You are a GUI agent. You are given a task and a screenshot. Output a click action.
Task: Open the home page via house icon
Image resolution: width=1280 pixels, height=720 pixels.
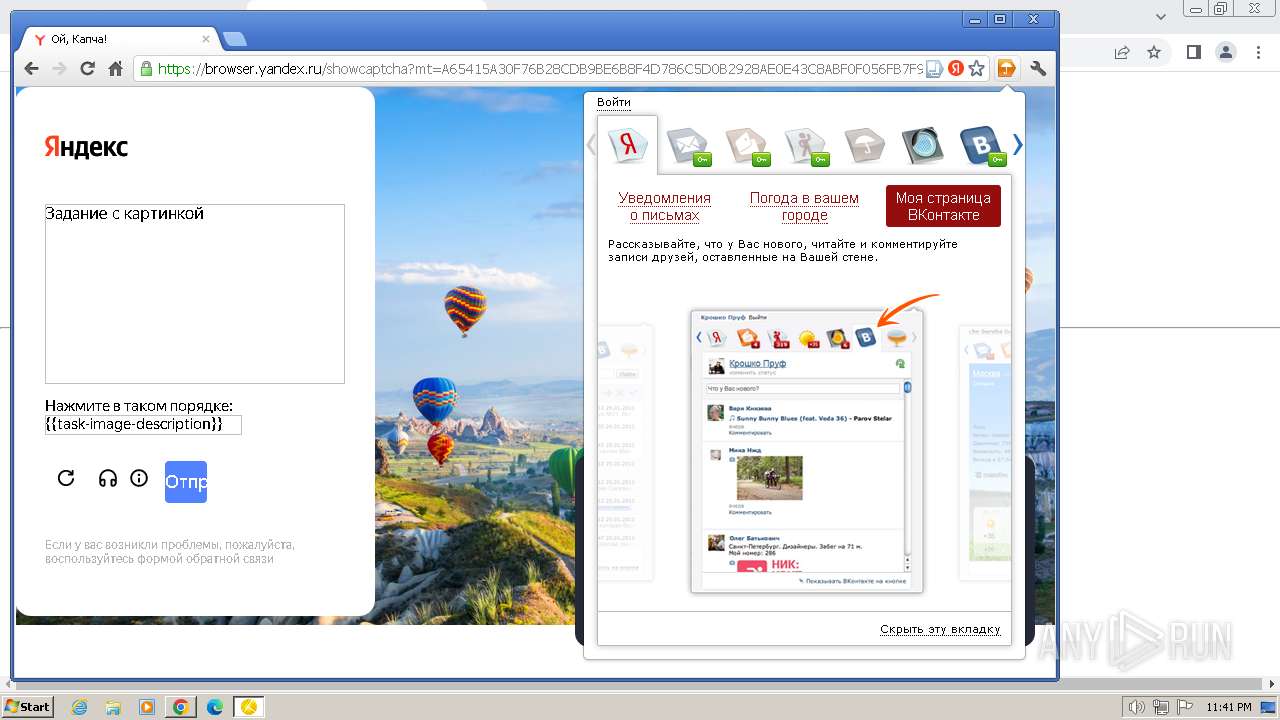[116, 69]
